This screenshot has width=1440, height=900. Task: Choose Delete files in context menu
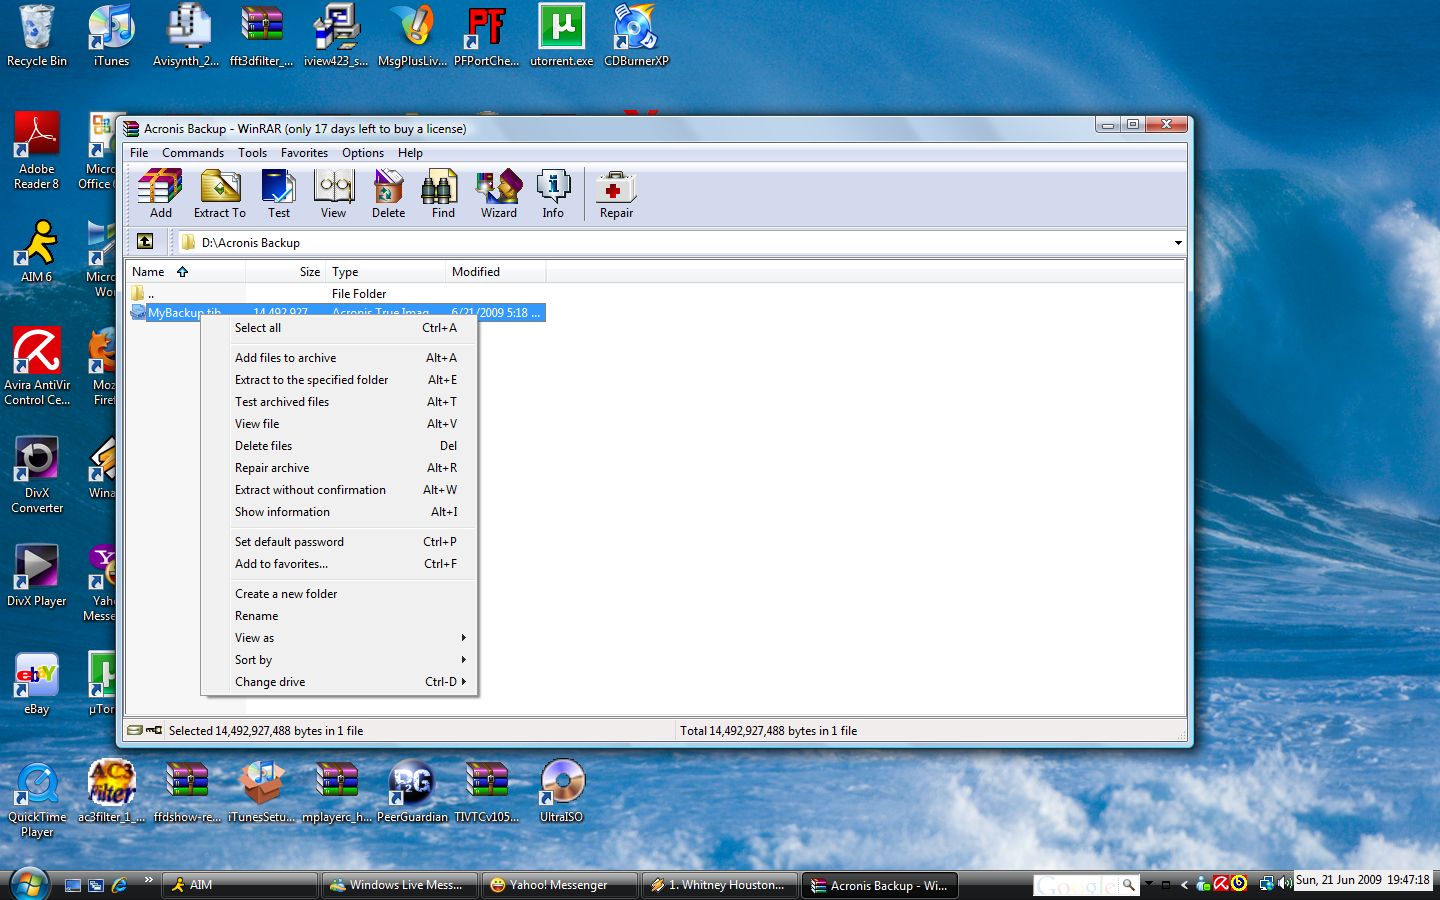pyautogui.click(x=340, y=446)
